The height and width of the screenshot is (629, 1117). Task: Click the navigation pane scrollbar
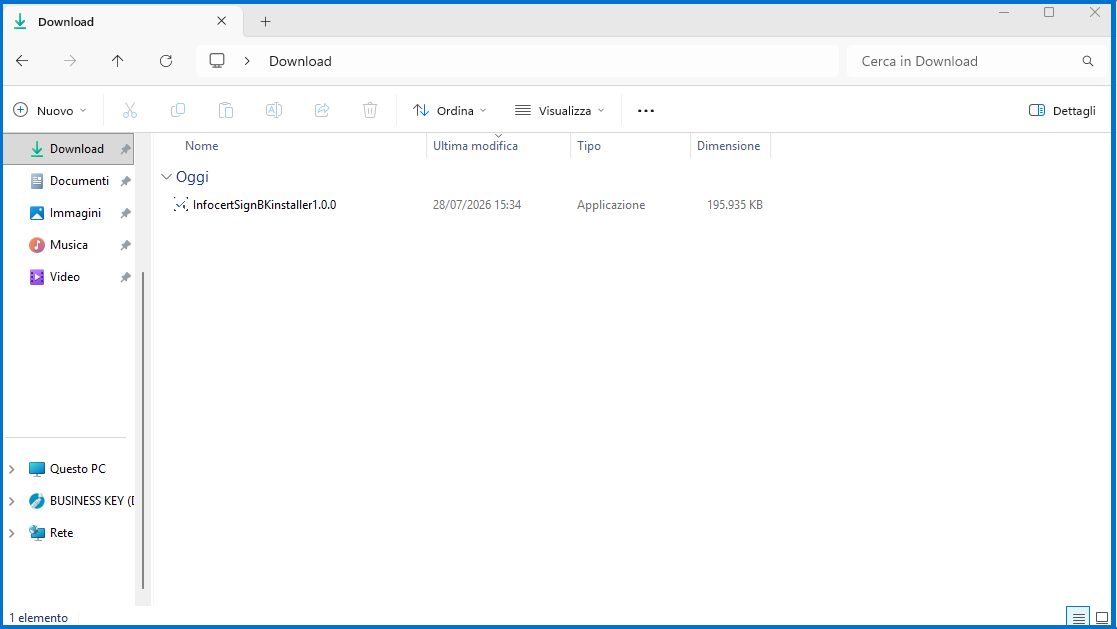(143, 431)
